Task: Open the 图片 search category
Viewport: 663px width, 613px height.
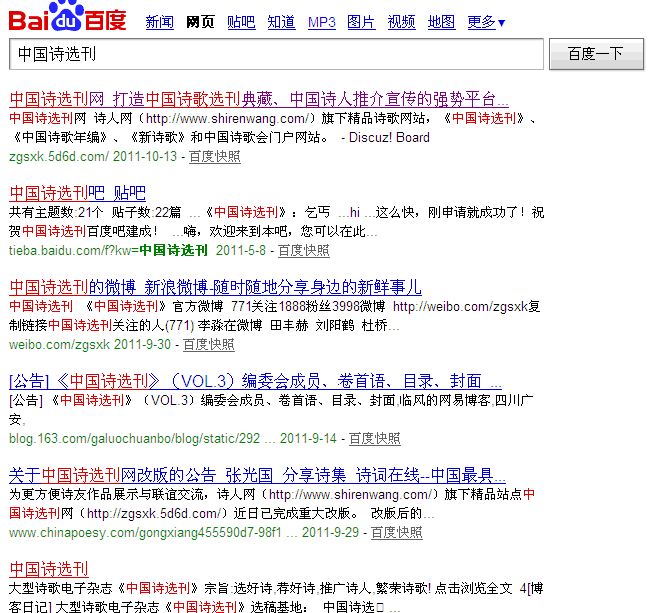Action: [x=361, y=22]
